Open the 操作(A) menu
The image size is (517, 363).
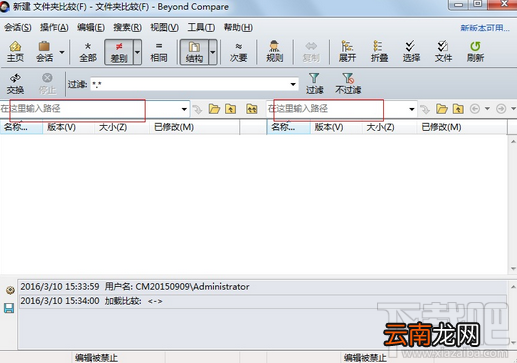54,27
